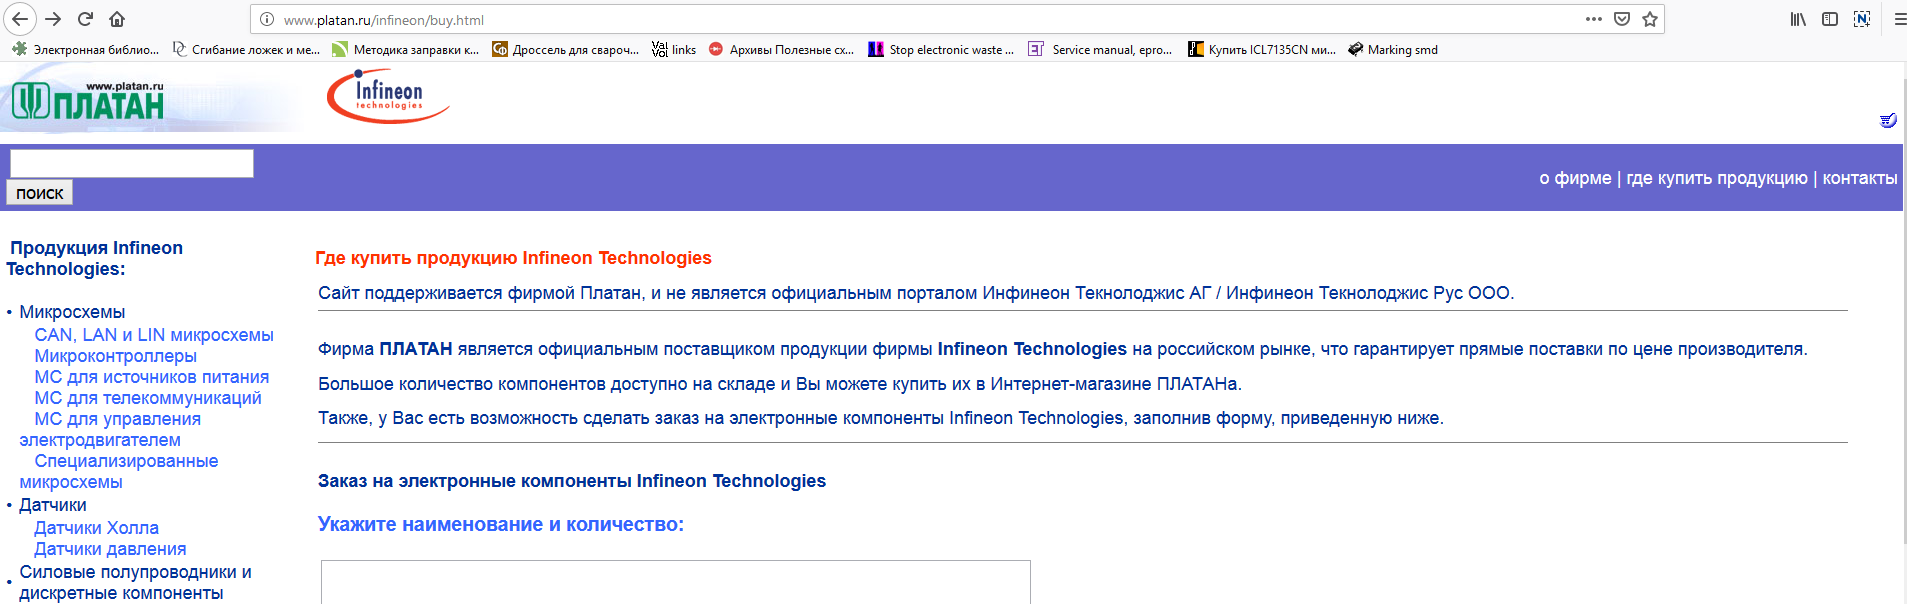Open 'Методика заправки к...' bookmark
1907x604 pixels.
tap(406, 49)
